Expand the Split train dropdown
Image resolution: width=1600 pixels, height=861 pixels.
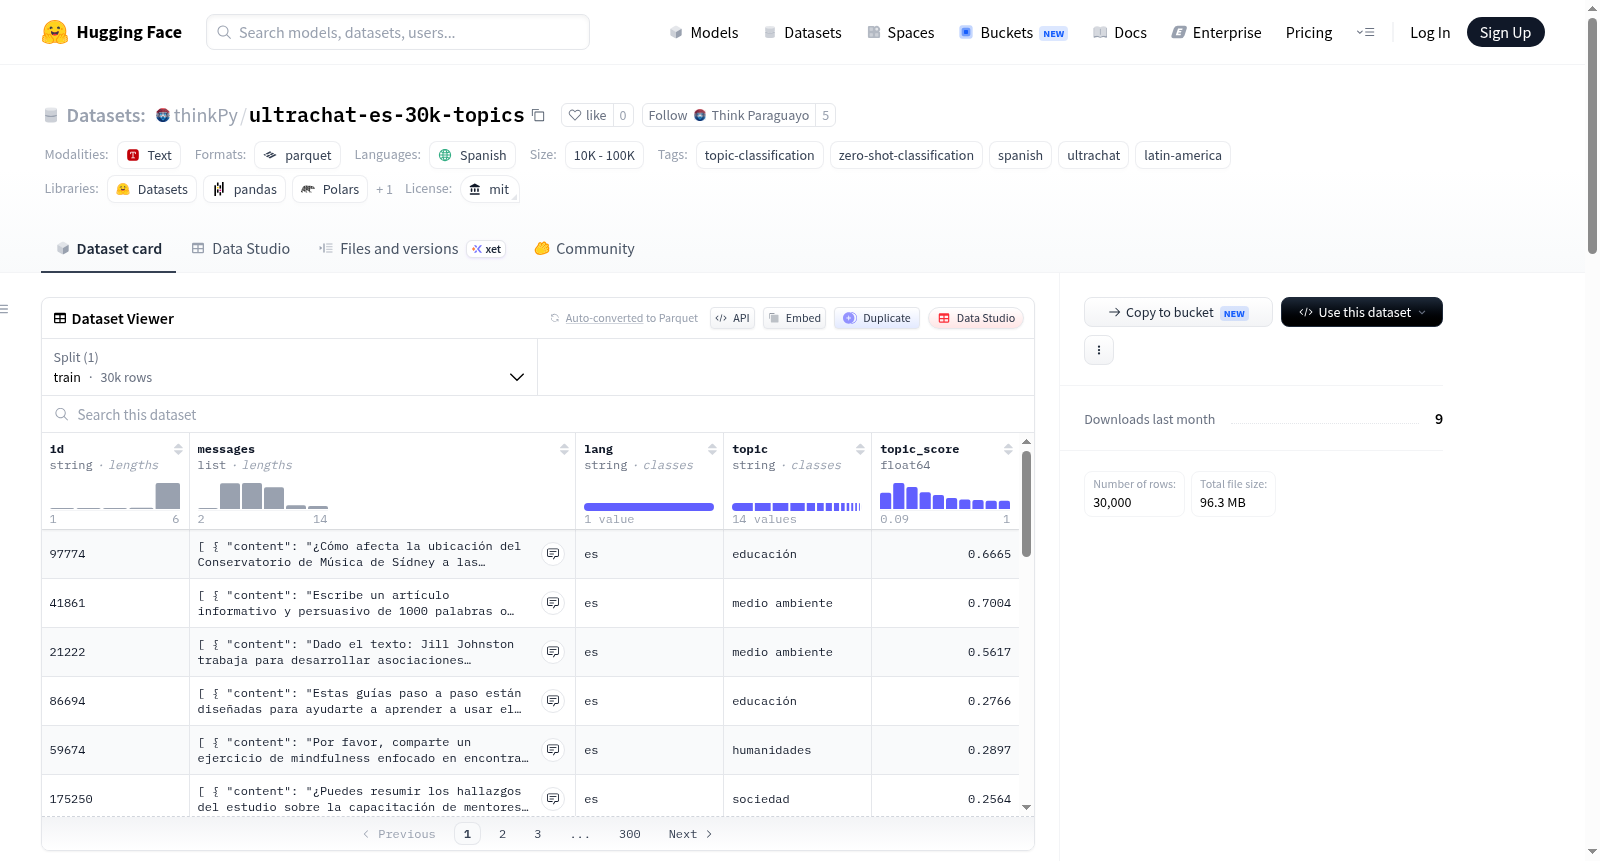click(289, 367)
